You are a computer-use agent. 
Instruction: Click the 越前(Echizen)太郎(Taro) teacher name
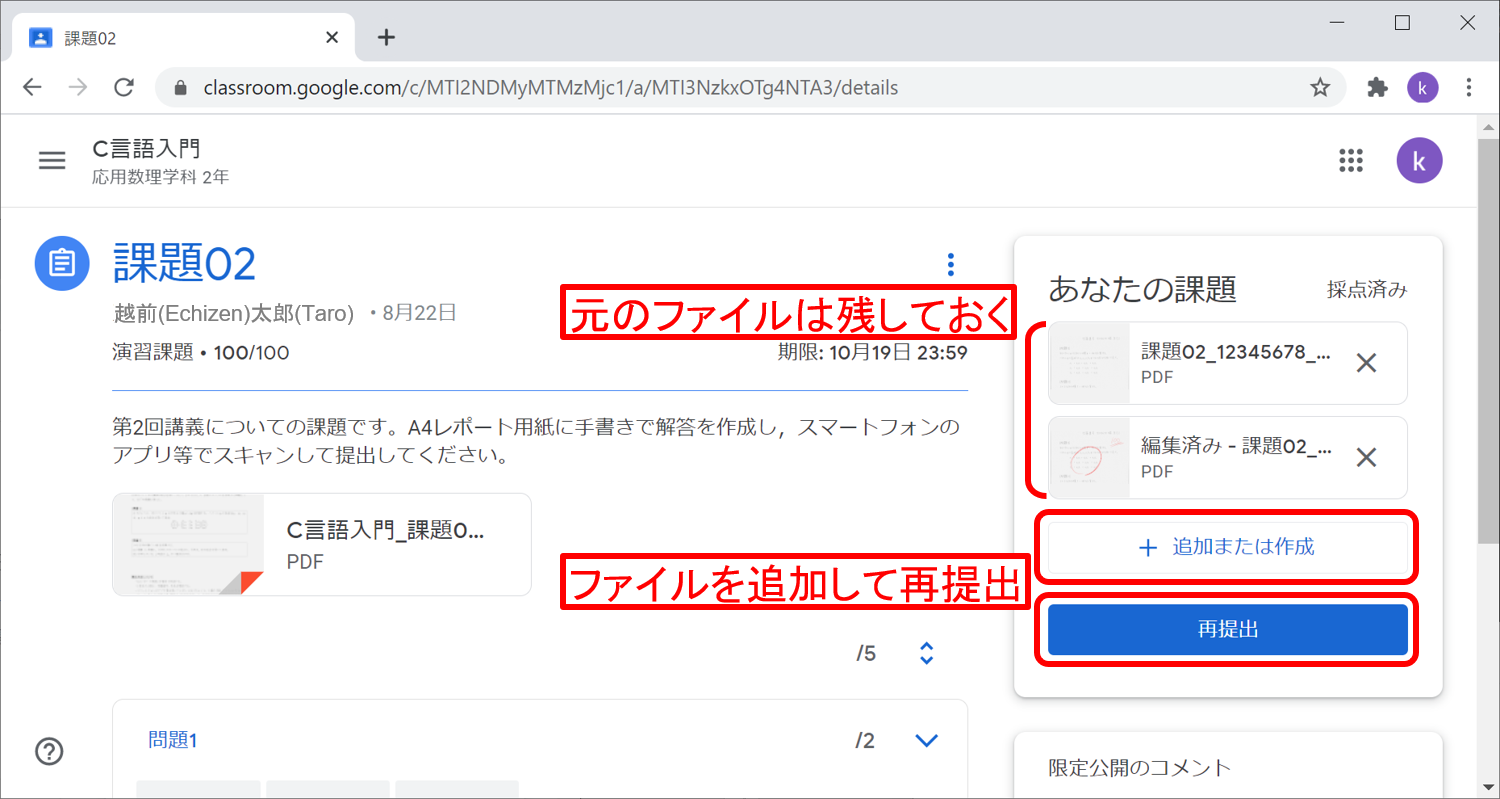pyautogui.click(x=234, y=313)
